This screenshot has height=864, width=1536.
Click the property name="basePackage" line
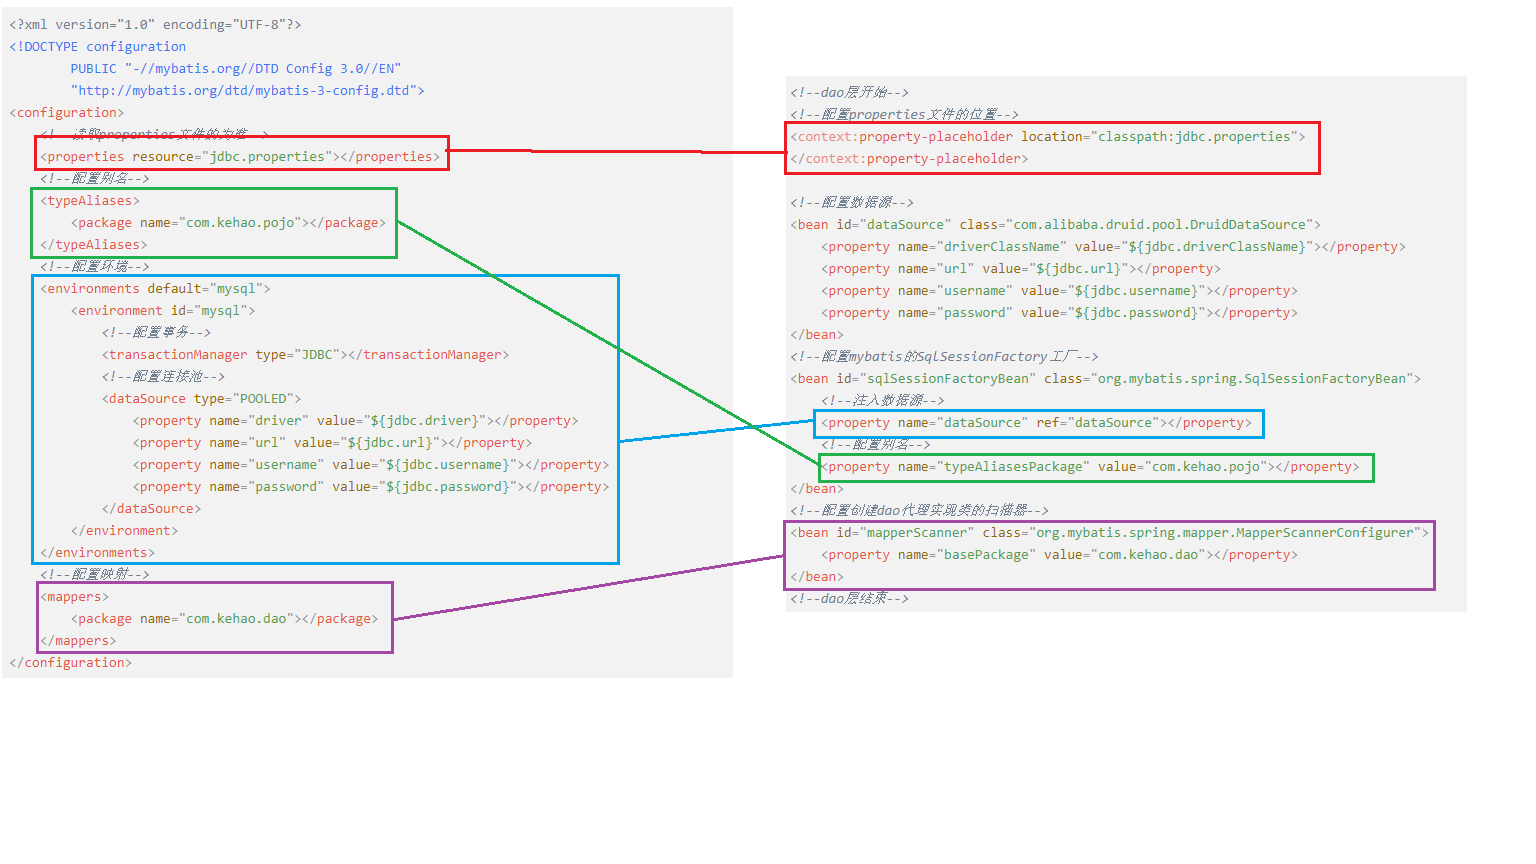click(x=1059, y=554)
